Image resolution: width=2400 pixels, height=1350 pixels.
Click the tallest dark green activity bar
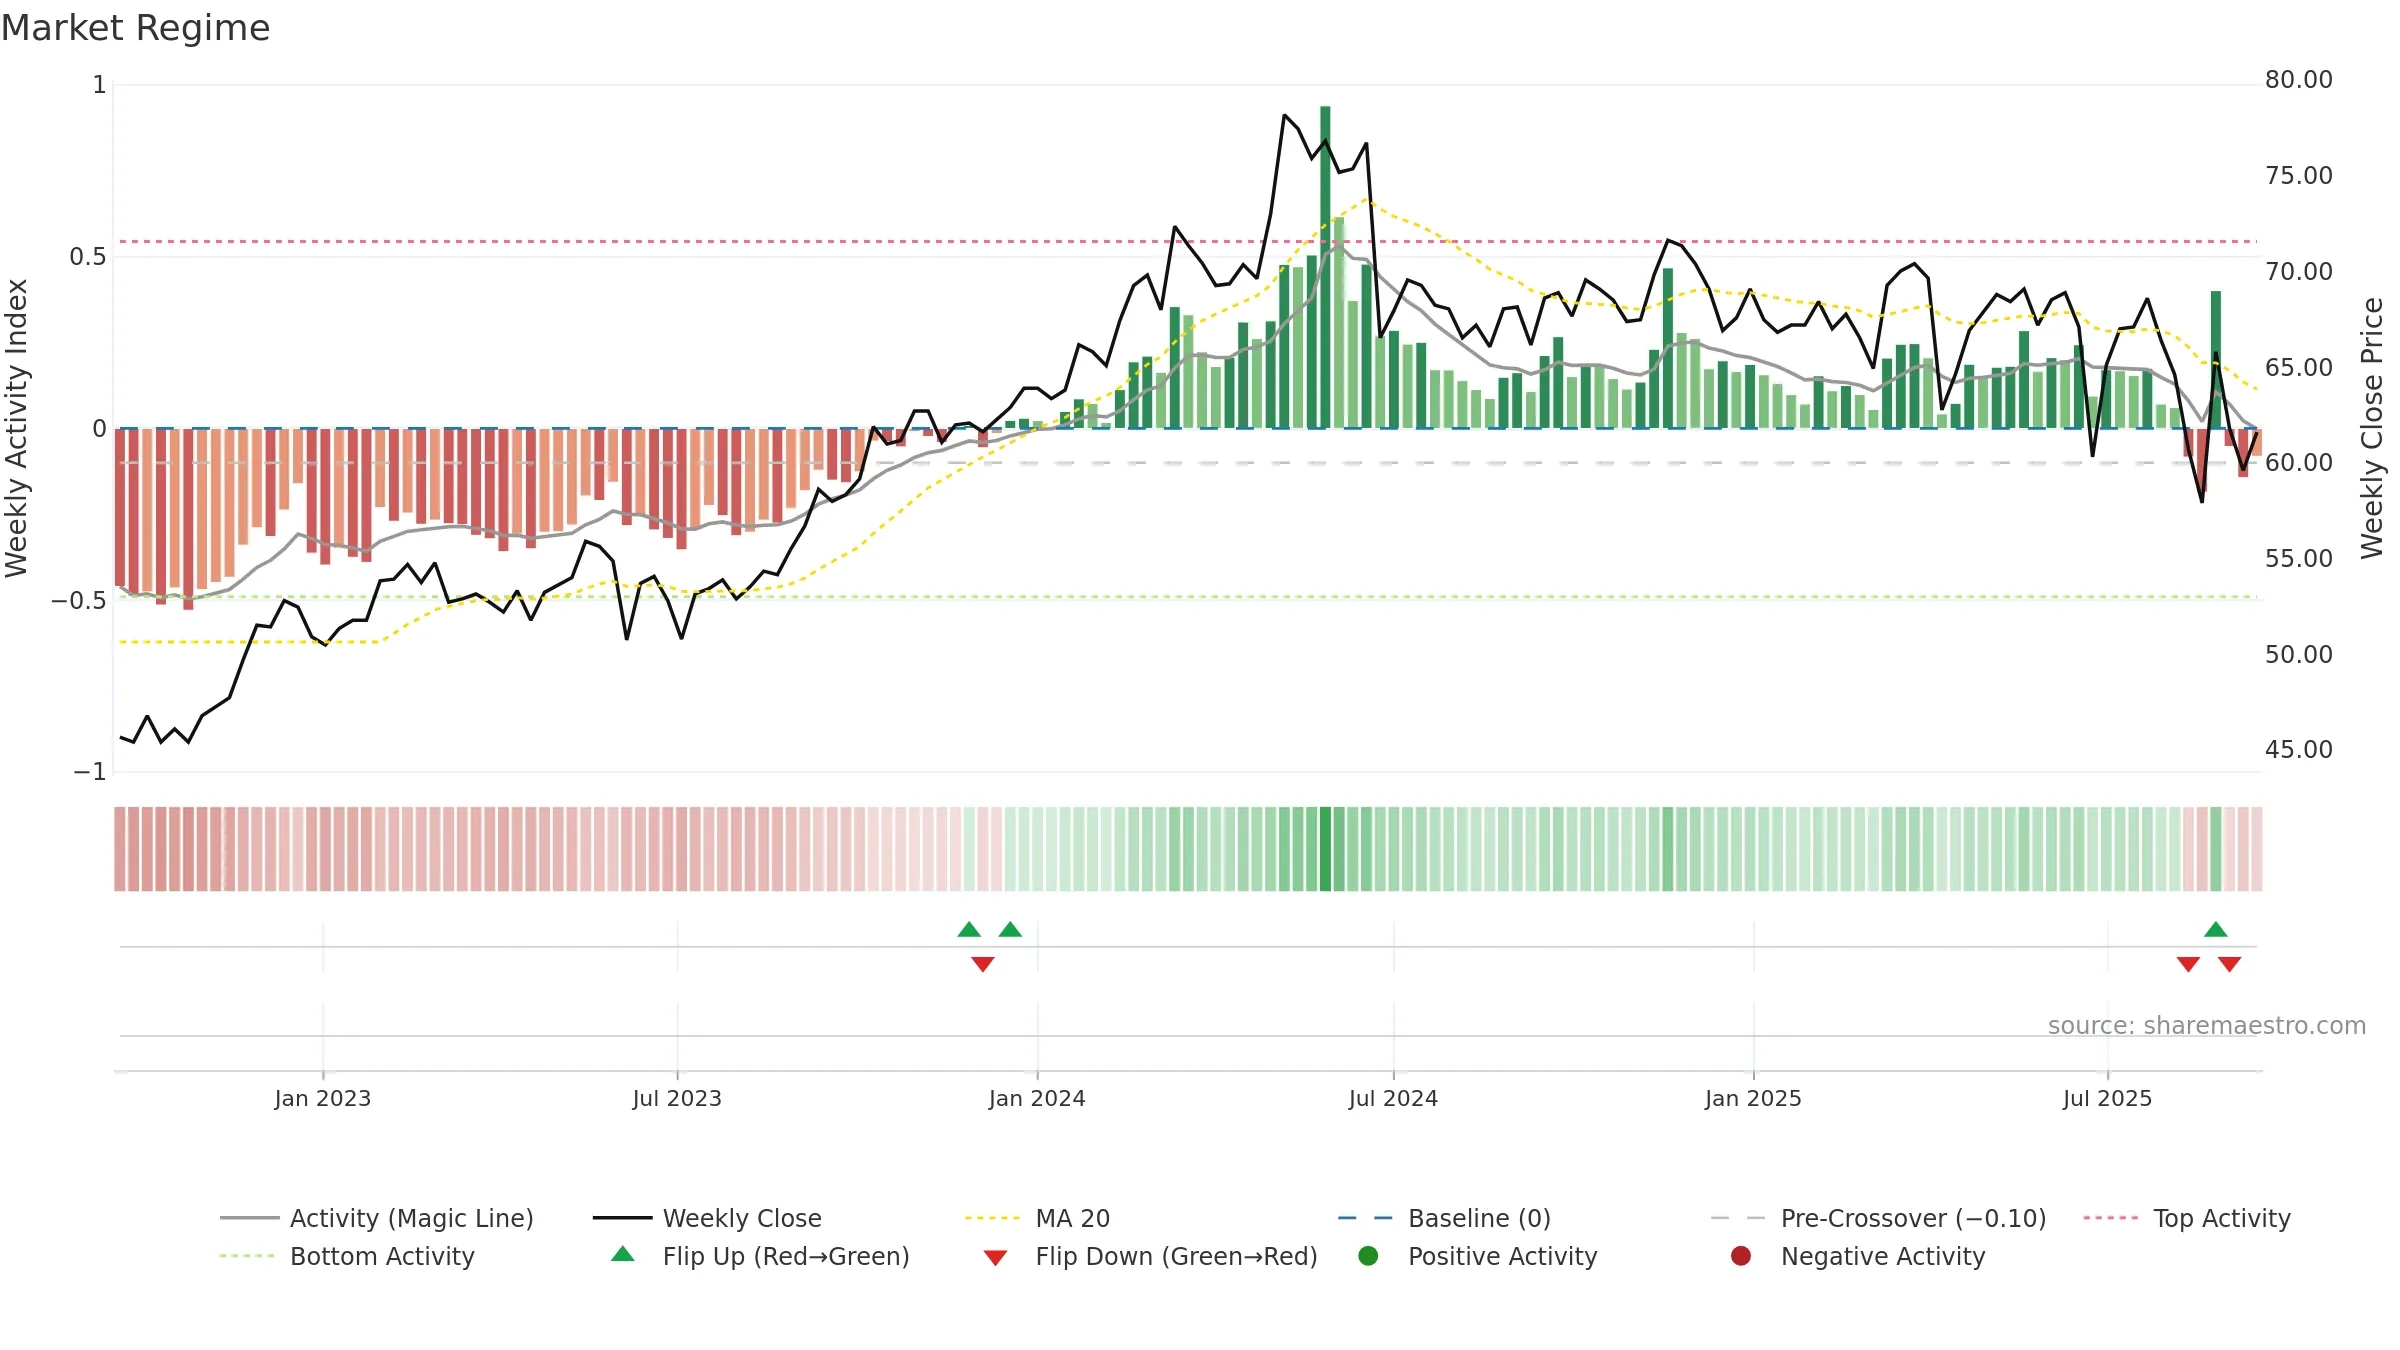pyautogui.click(x=1325, y=267)
